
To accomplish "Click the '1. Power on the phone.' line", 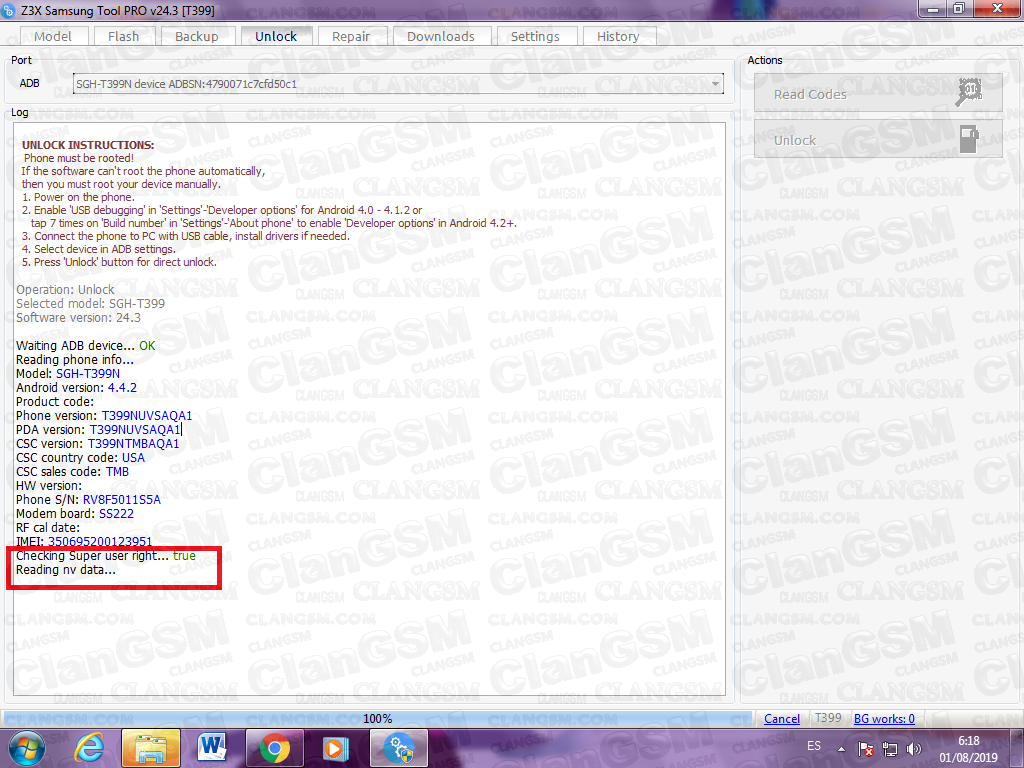I will coord(78,197).
